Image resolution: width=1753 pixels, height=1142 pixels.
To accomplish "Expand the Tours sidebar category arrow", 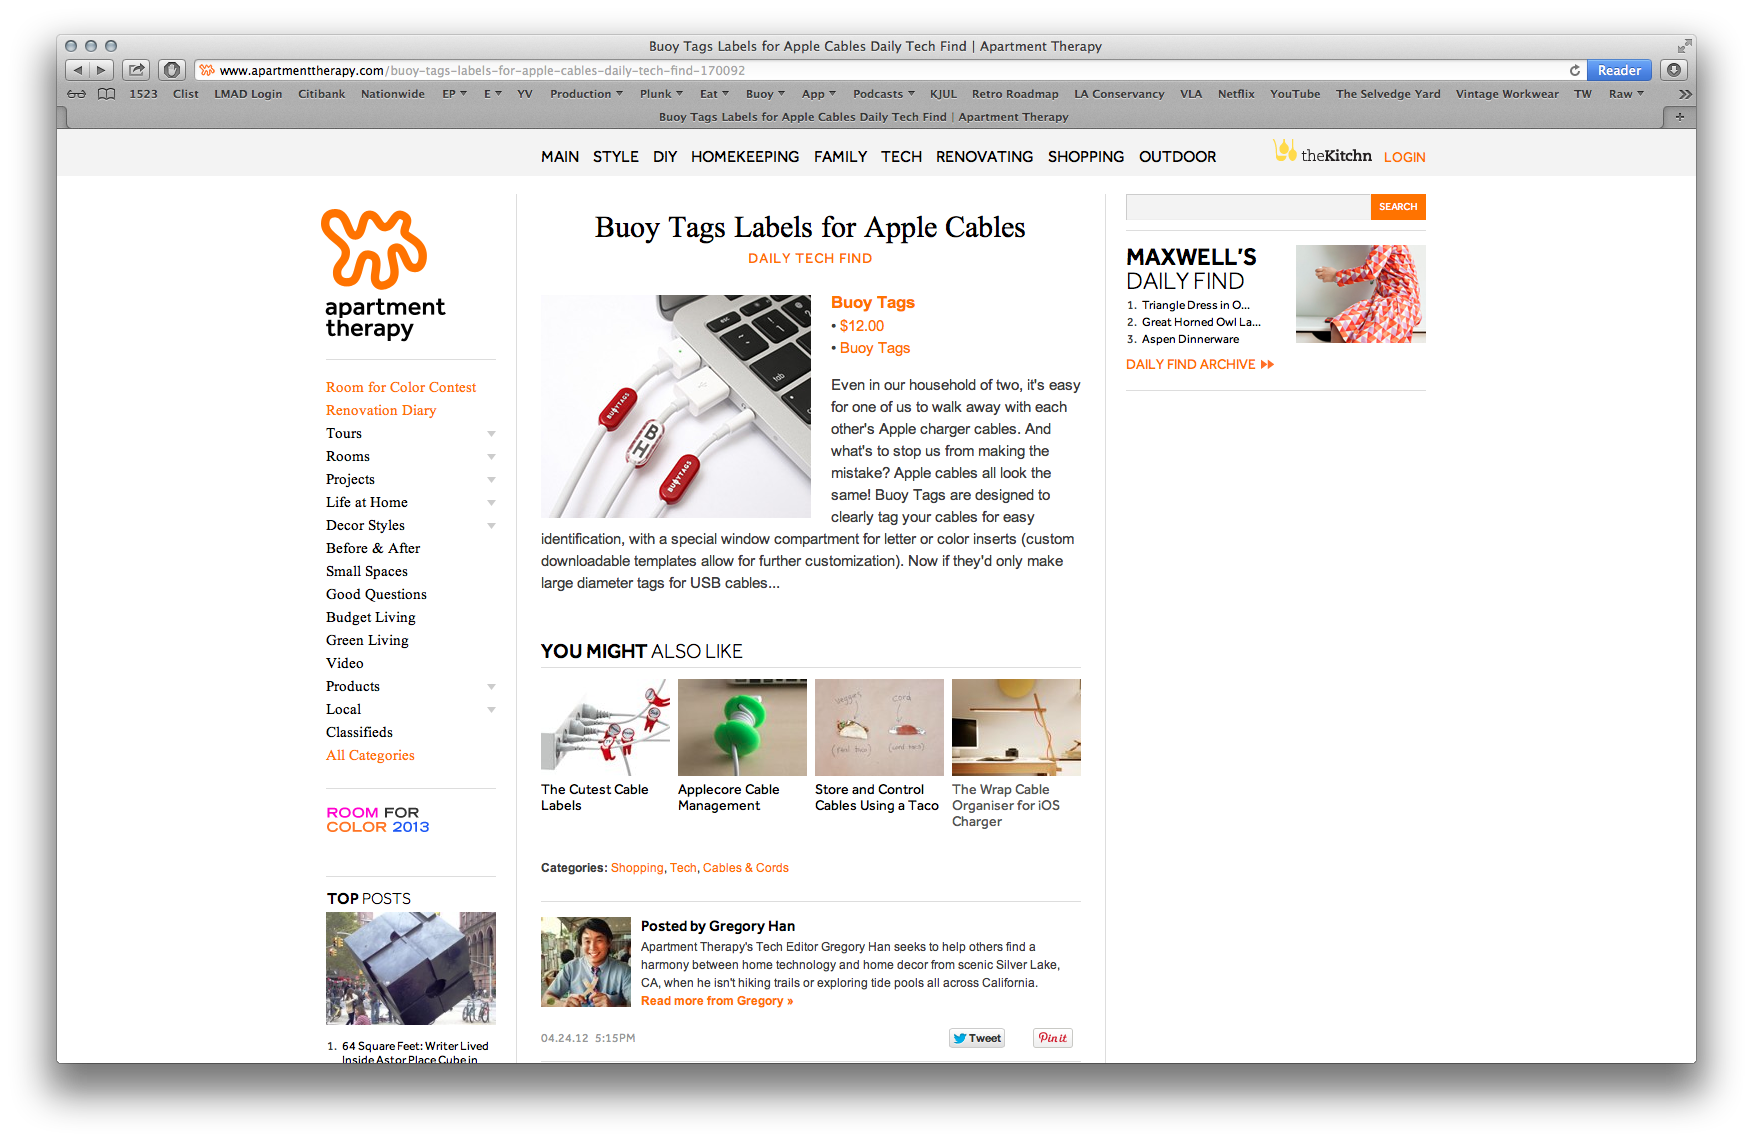I will 491,434.
